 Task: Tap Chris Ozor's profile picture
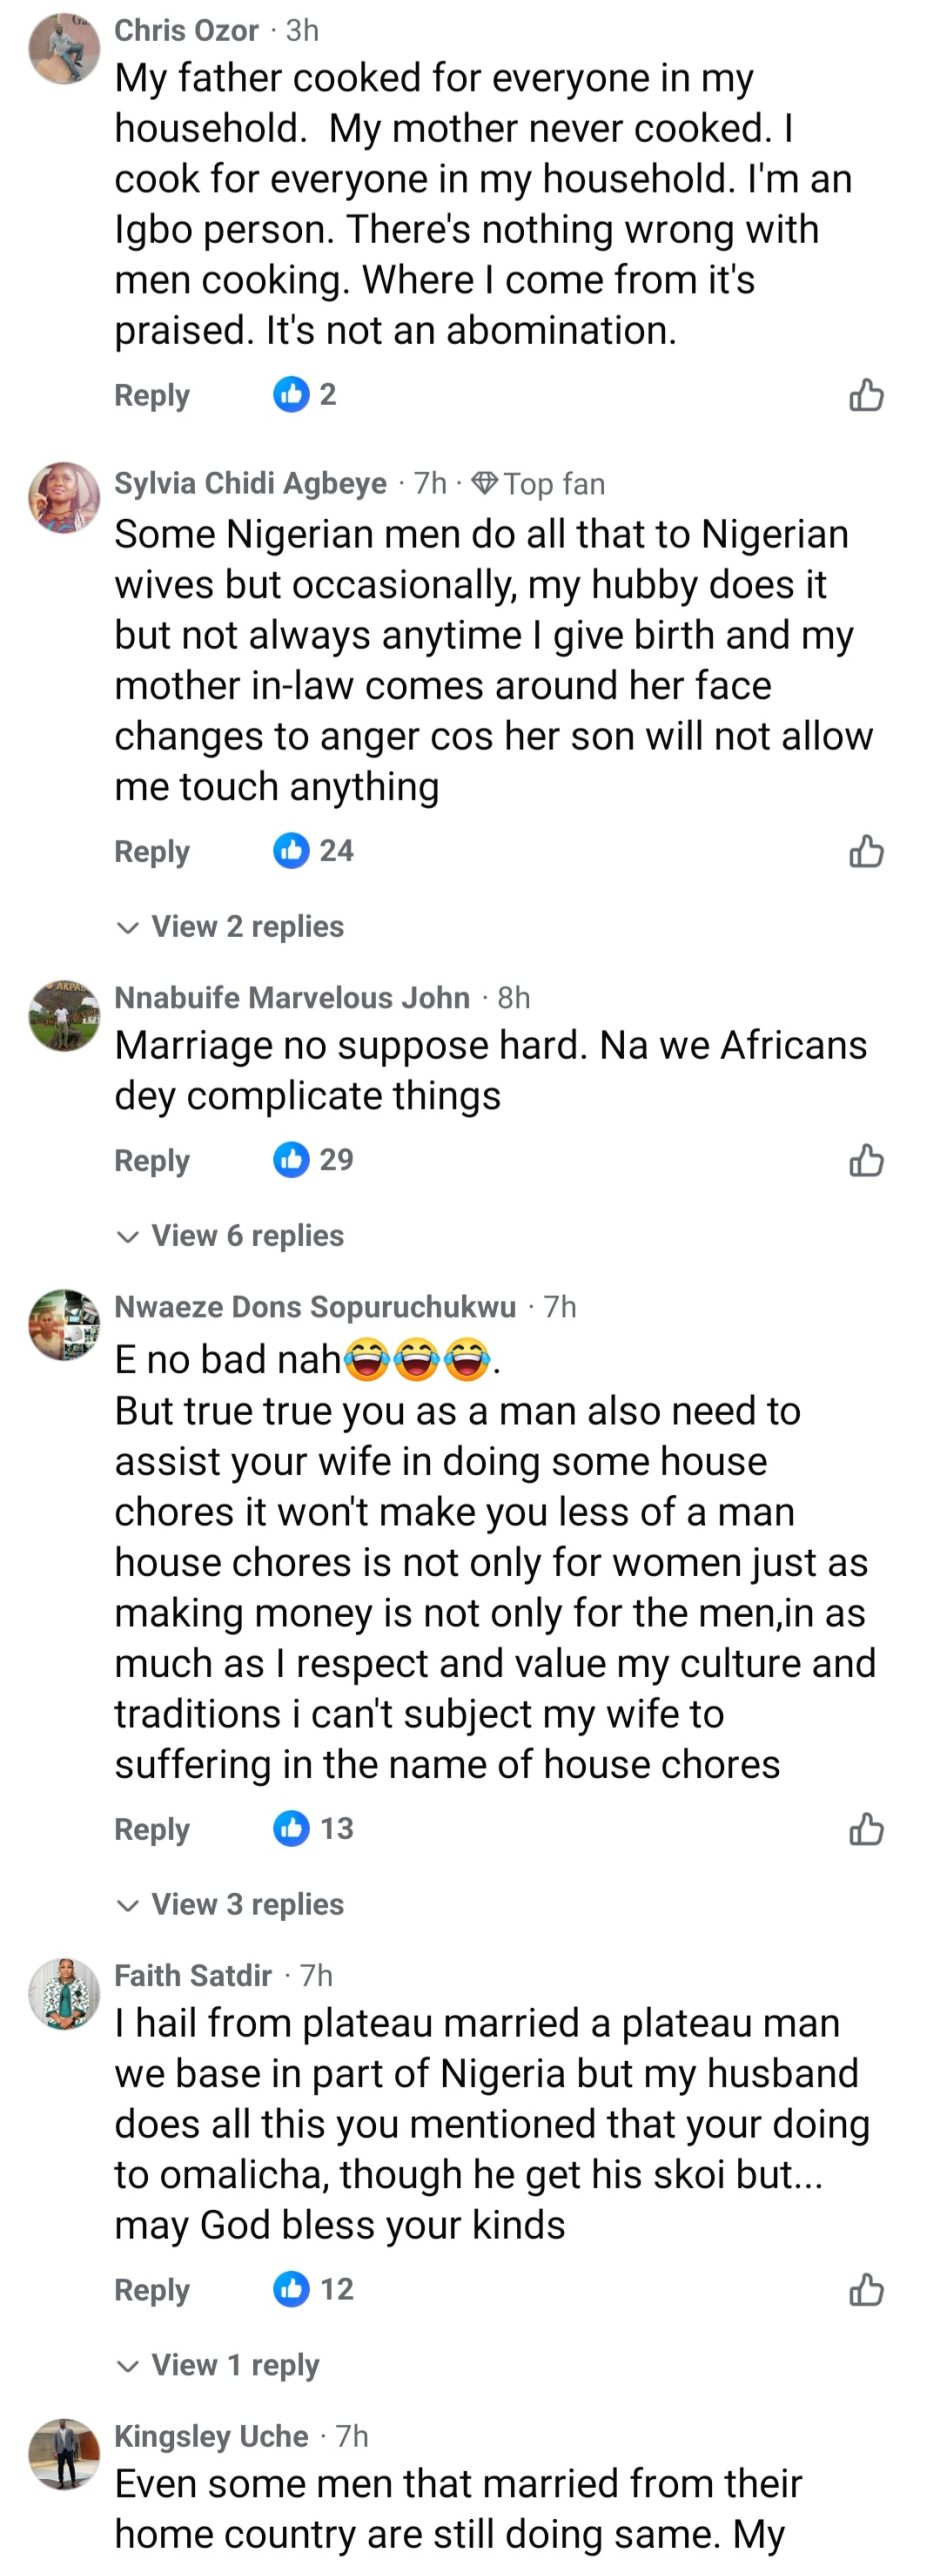pyautogui.click(x=63, y=48)
